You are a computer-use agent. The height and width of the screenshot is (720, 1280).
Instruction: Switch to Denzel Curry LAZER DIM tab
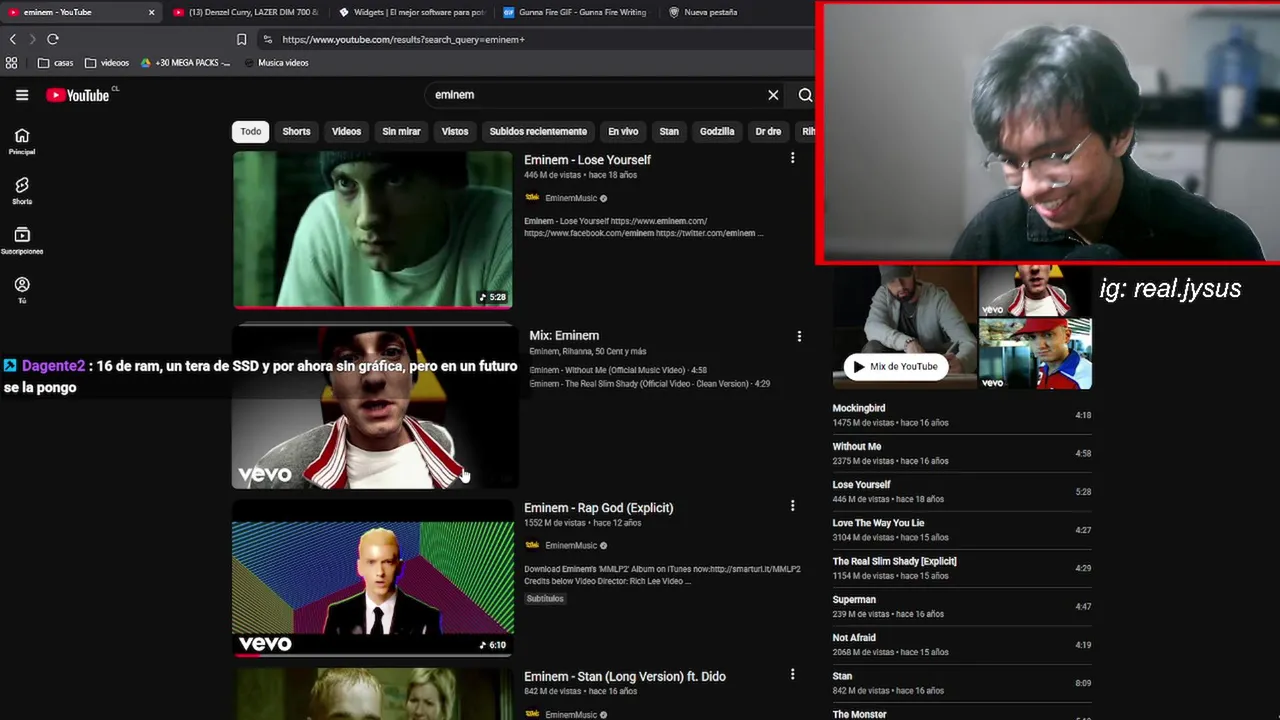245,12
